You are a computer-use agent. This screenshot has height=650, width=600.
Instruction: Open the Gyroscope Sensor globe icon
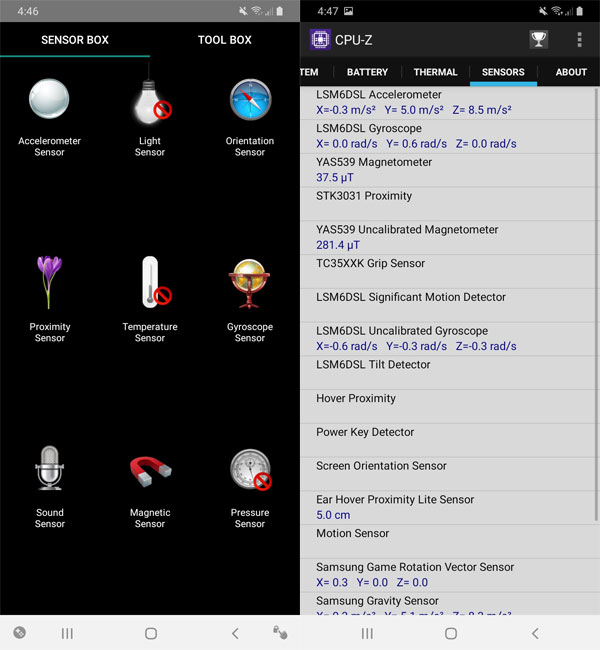click(x=250, y=283)
